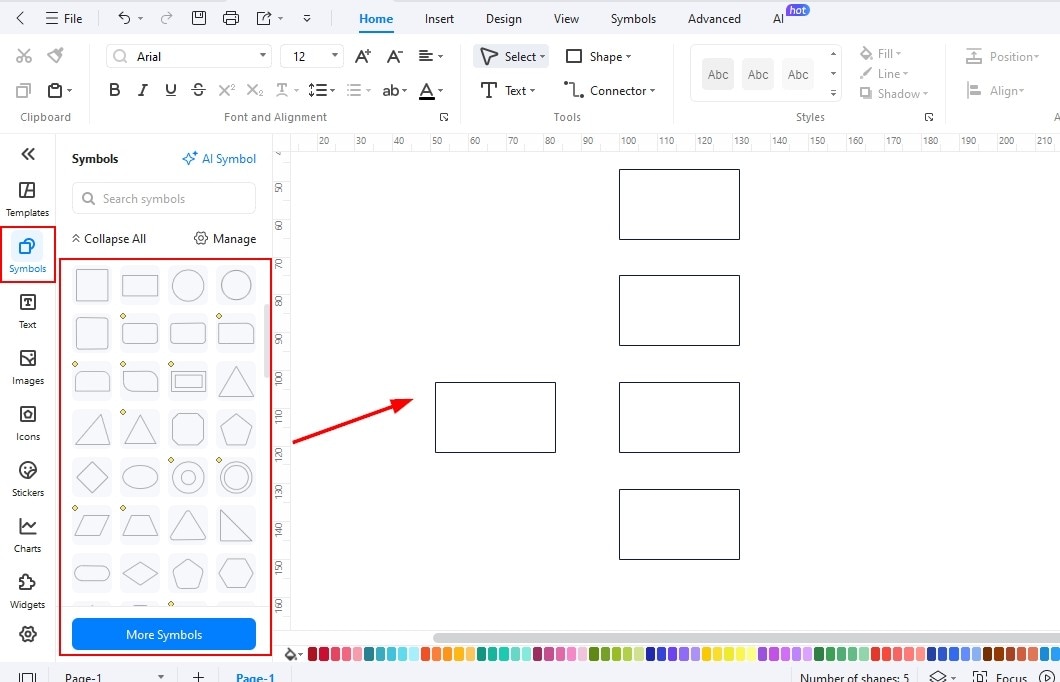Click the AI Symbol generator
This screenshot has width=1060, height=682.
click(x=219, y=158)
